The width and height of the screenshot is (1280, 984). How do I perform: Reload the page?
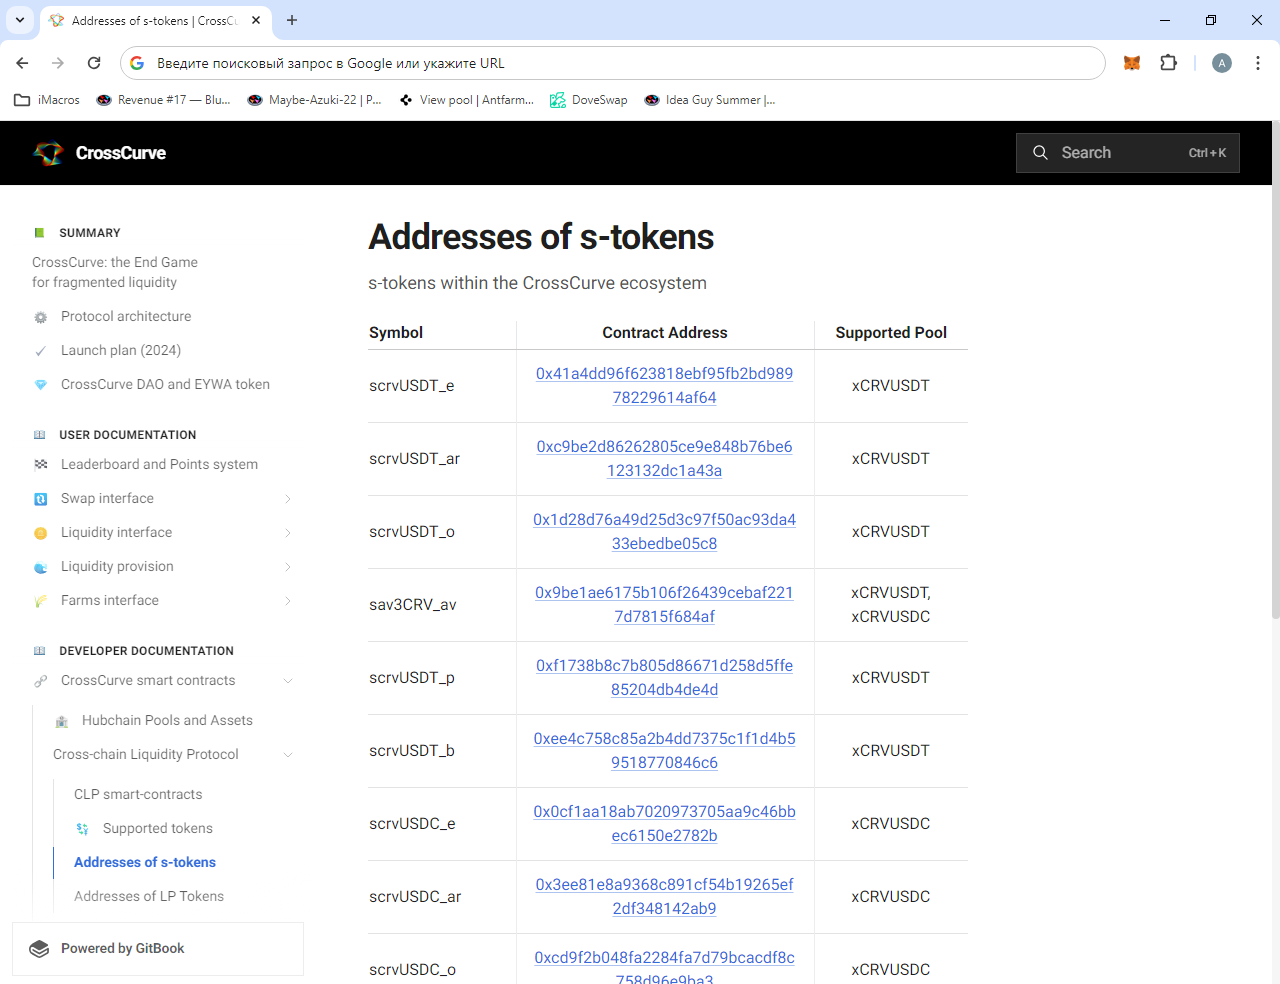pyautogui.click(x=94, y=63)
